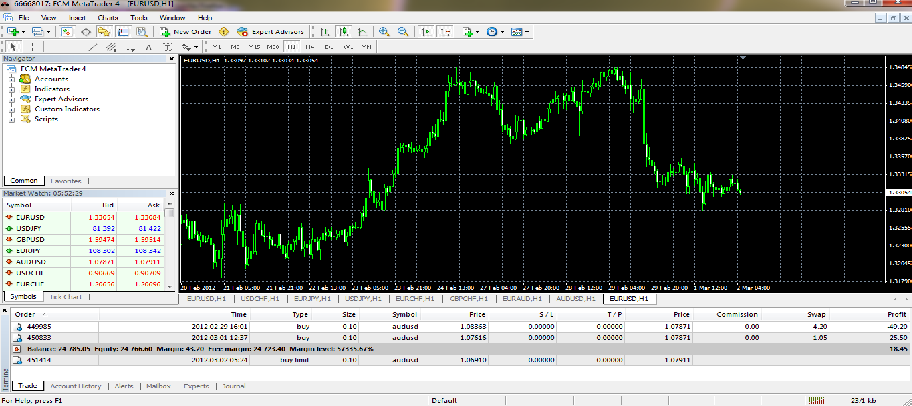Expand the Indicators tree node
Viewport: 912px width, 406px height.
point(11,89)
